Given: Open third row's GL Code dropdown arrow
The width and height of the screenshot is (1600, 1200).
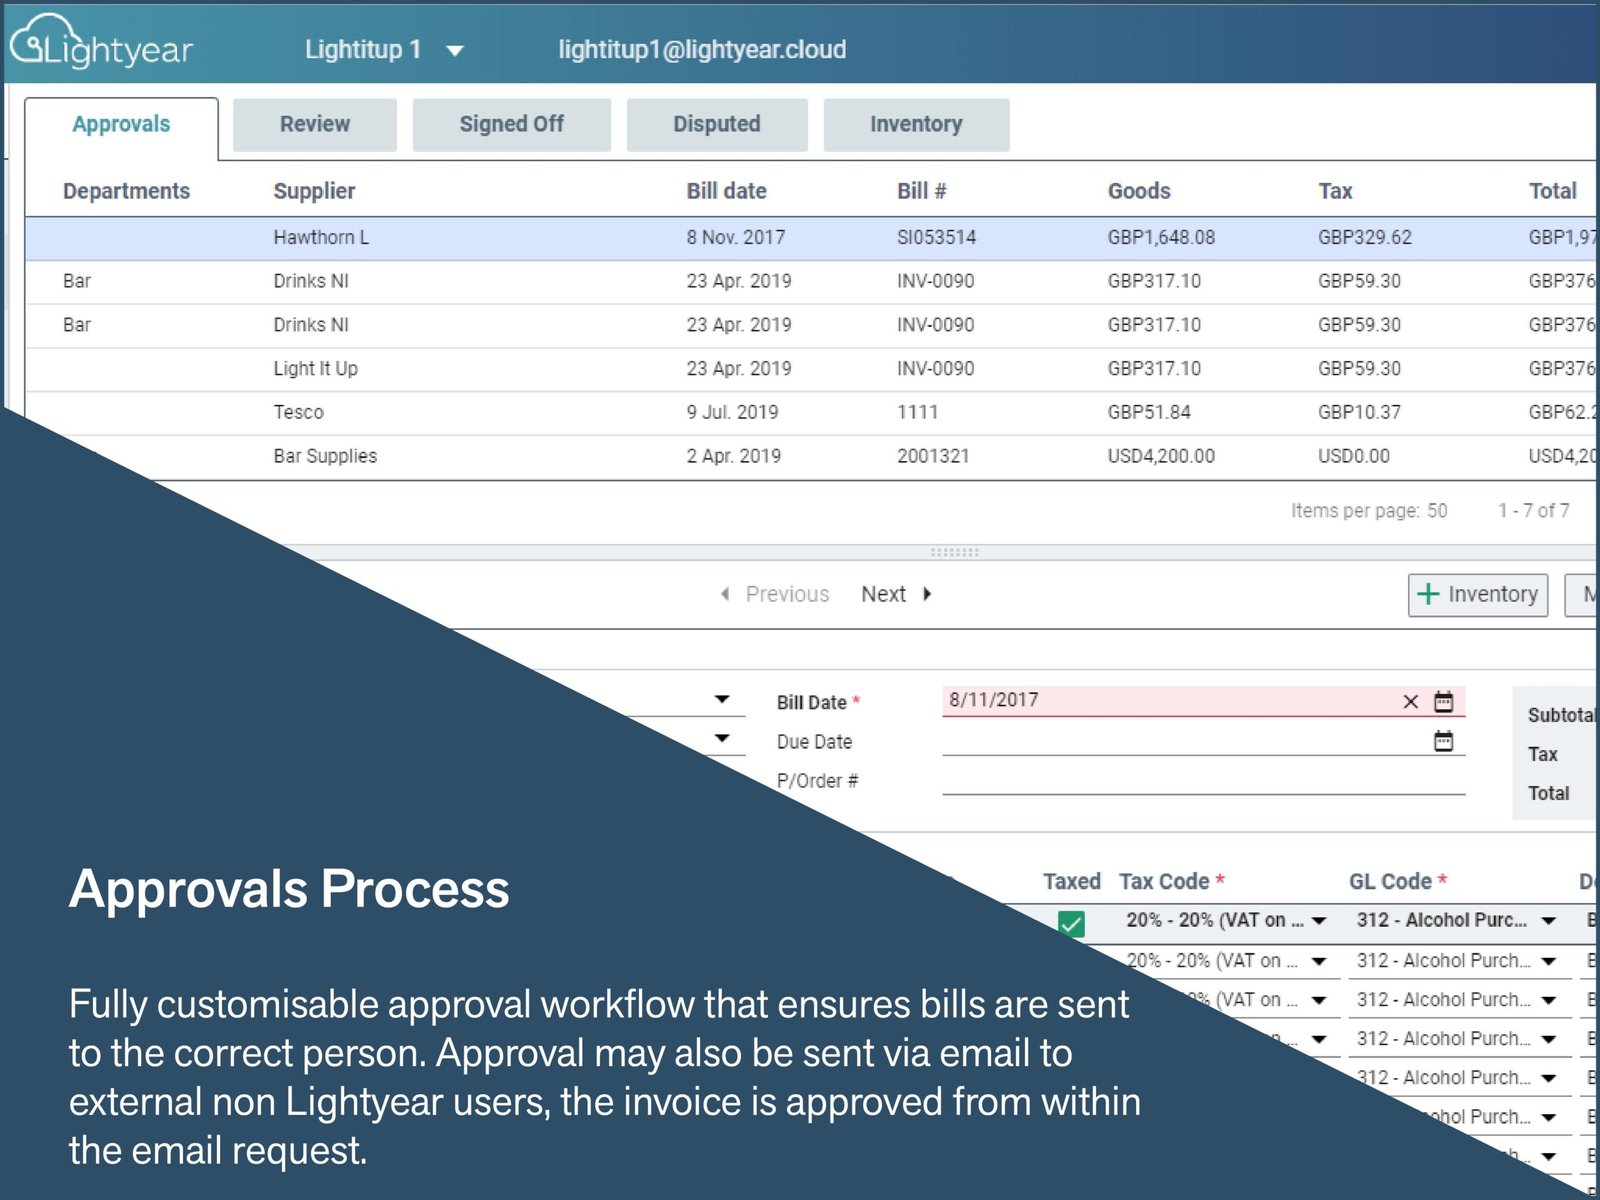Looking at the screenshot, I should click(1549, 1000).
